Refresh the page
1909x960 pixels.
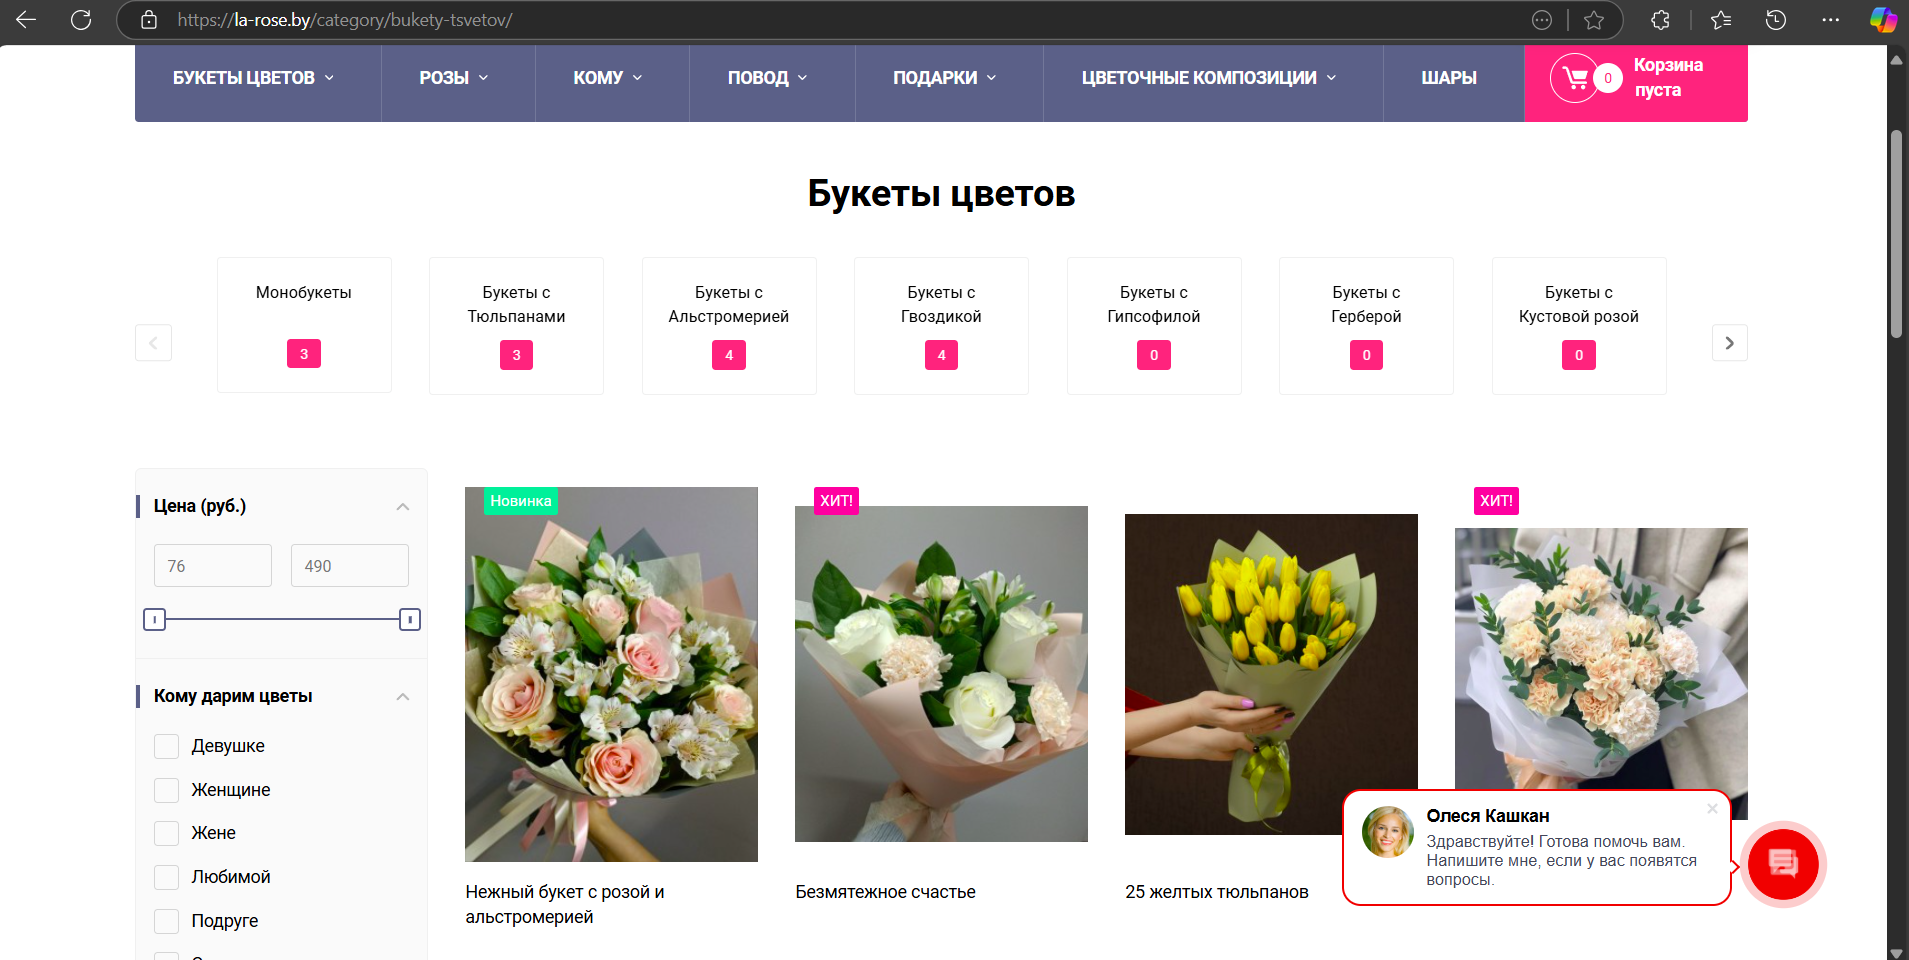click(x=81, y=19)
